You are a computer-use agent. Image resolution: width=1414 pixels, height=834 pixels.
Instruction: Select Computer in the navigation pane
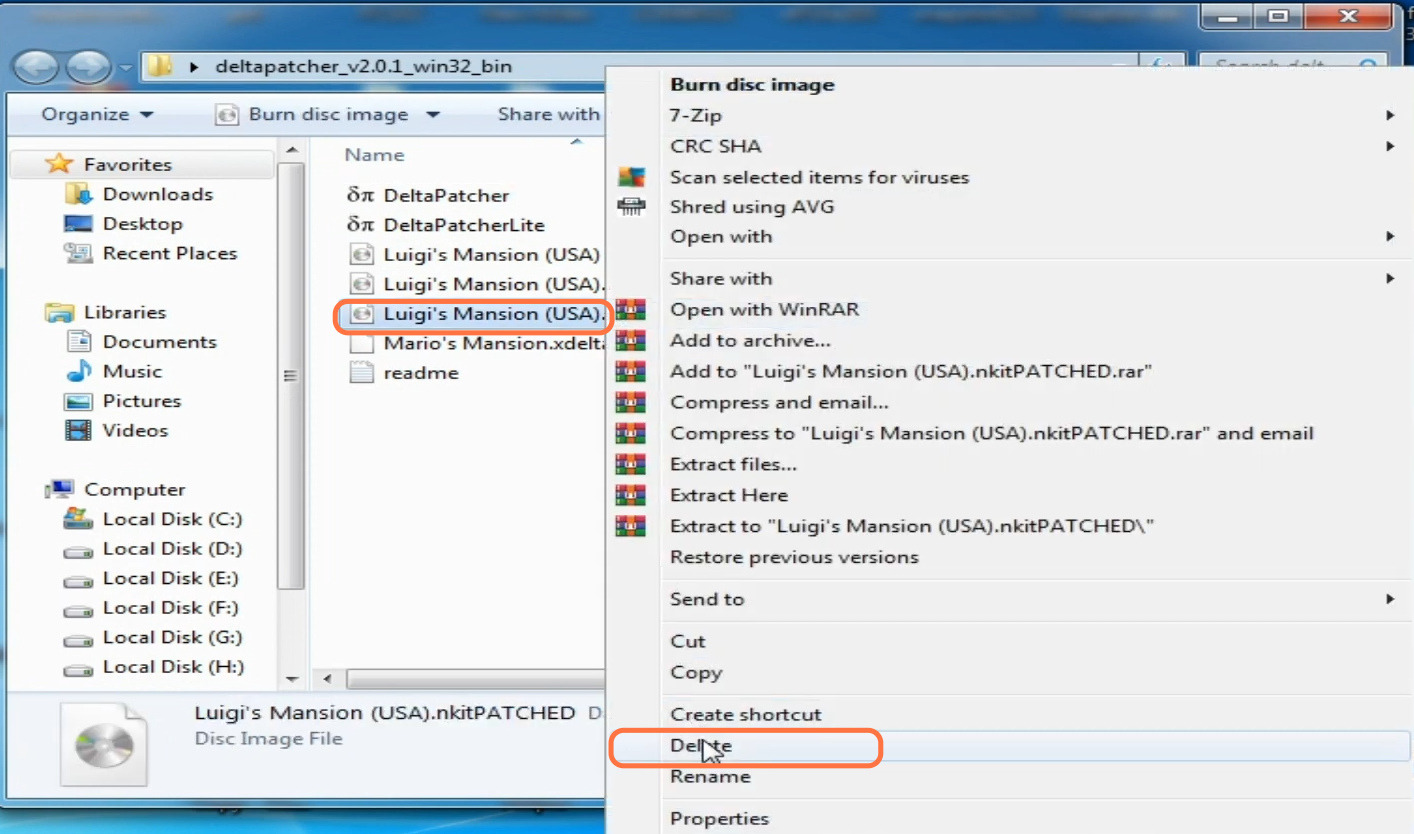pos(135,490)
